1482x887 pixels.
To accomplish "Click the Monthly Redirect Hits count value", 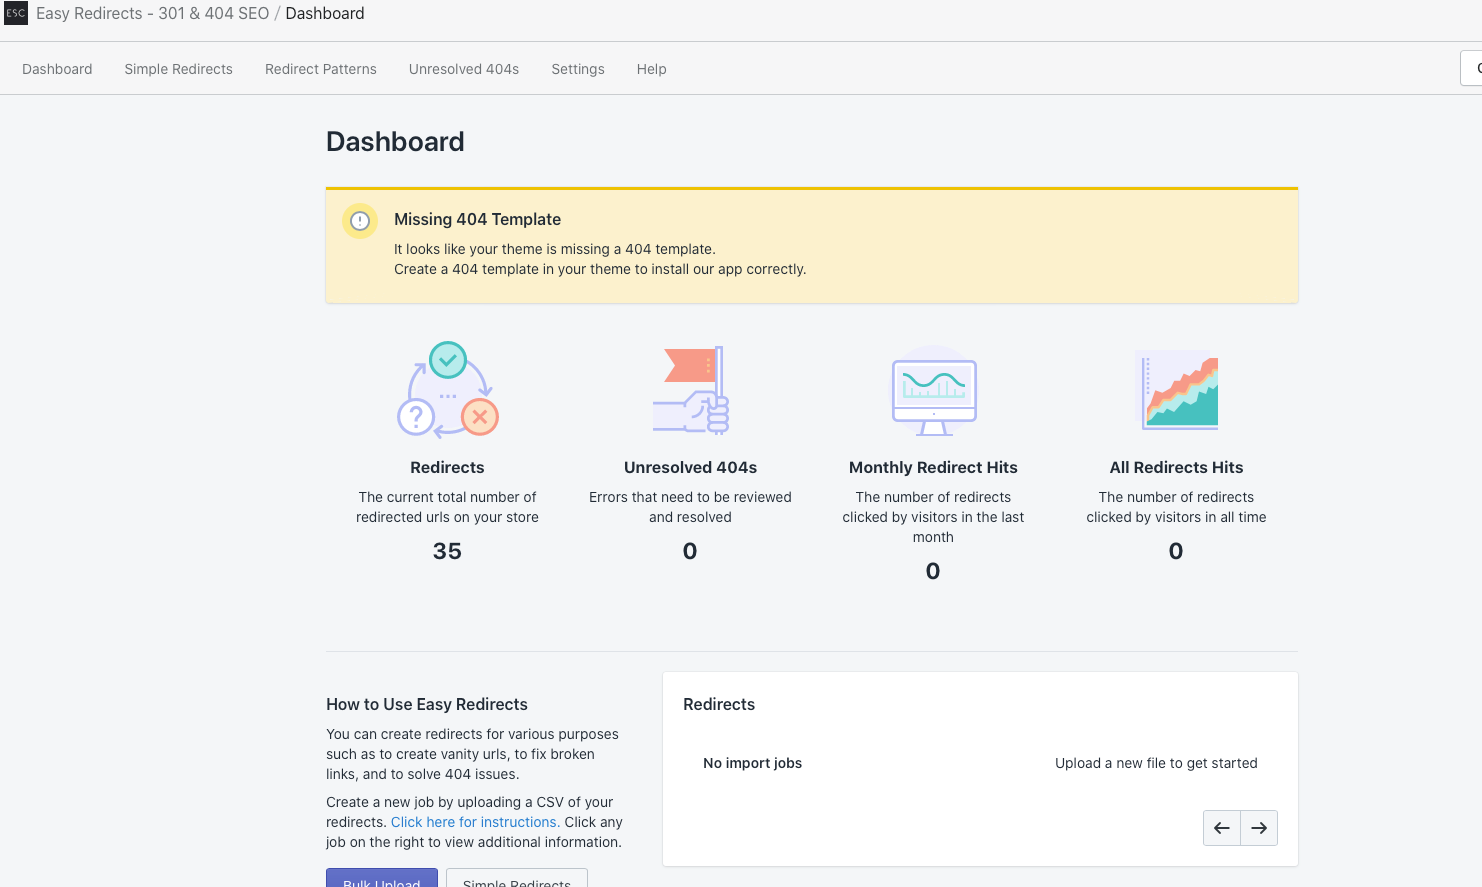I will pyautogui.click(x=933, y=571).
